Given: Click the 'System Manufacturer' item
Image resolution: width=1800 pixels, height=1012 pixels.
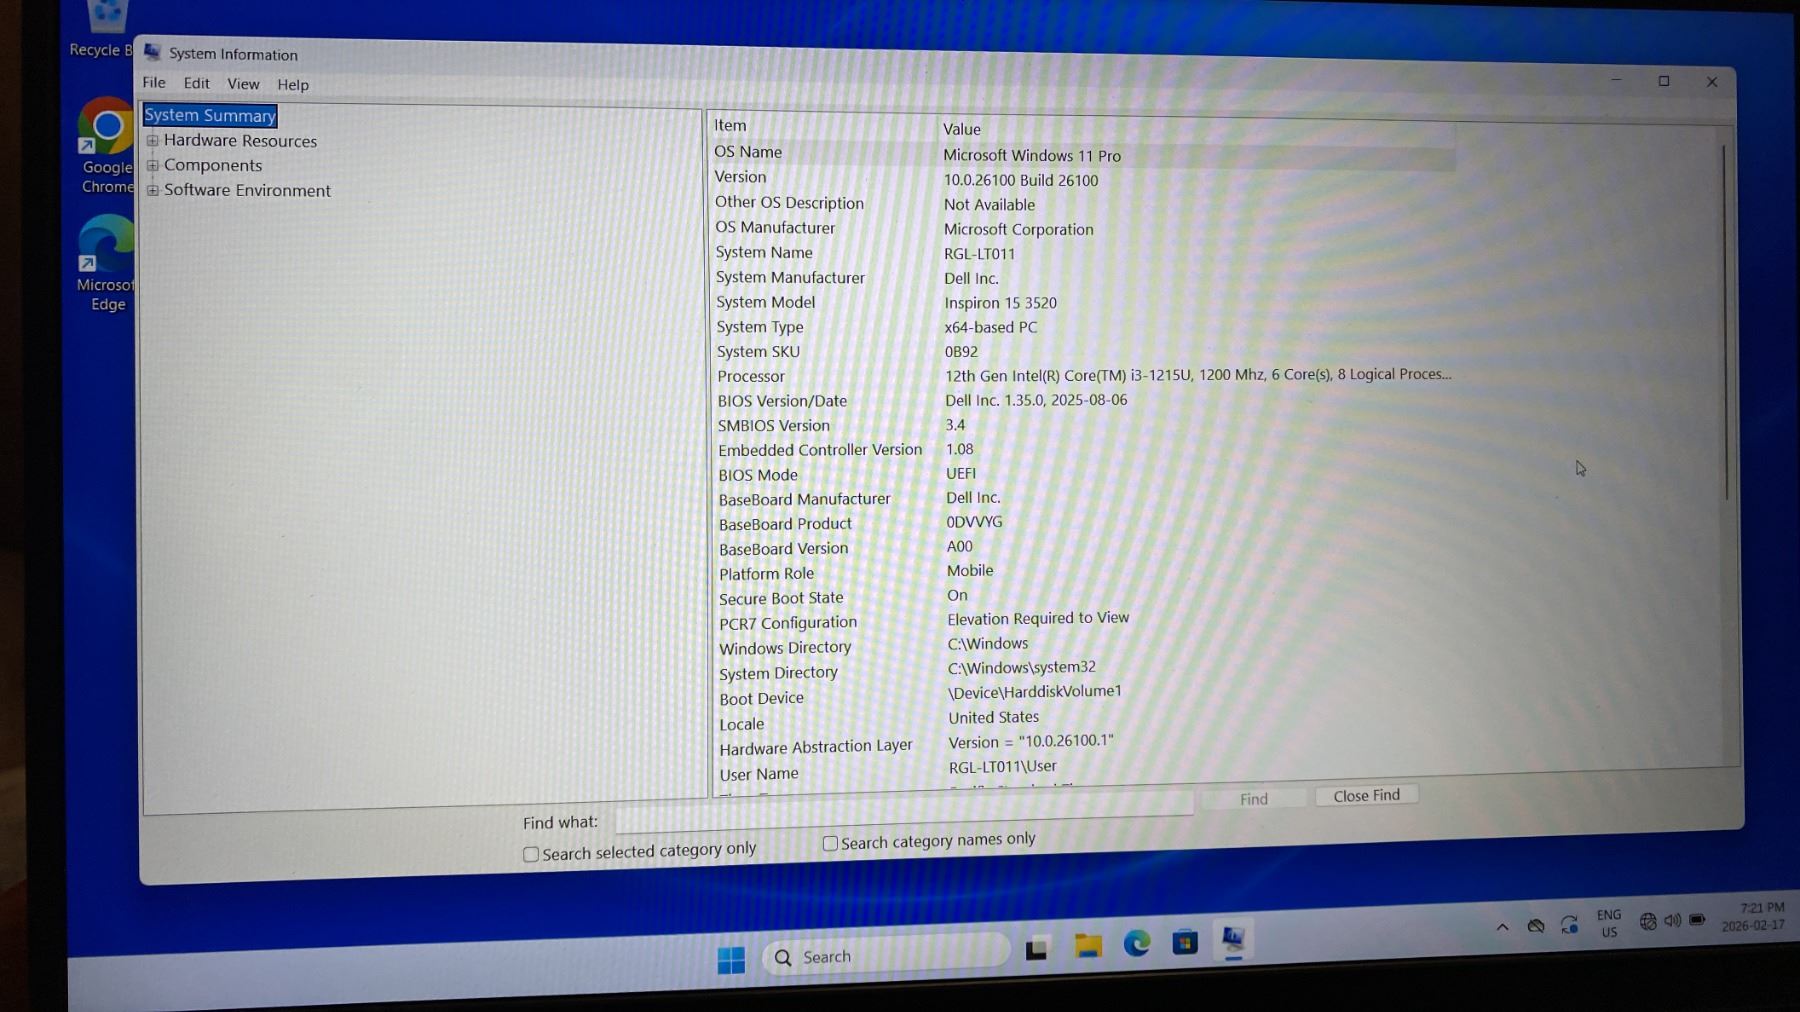Looking at the screenshot, I should (x=790, y=277).
